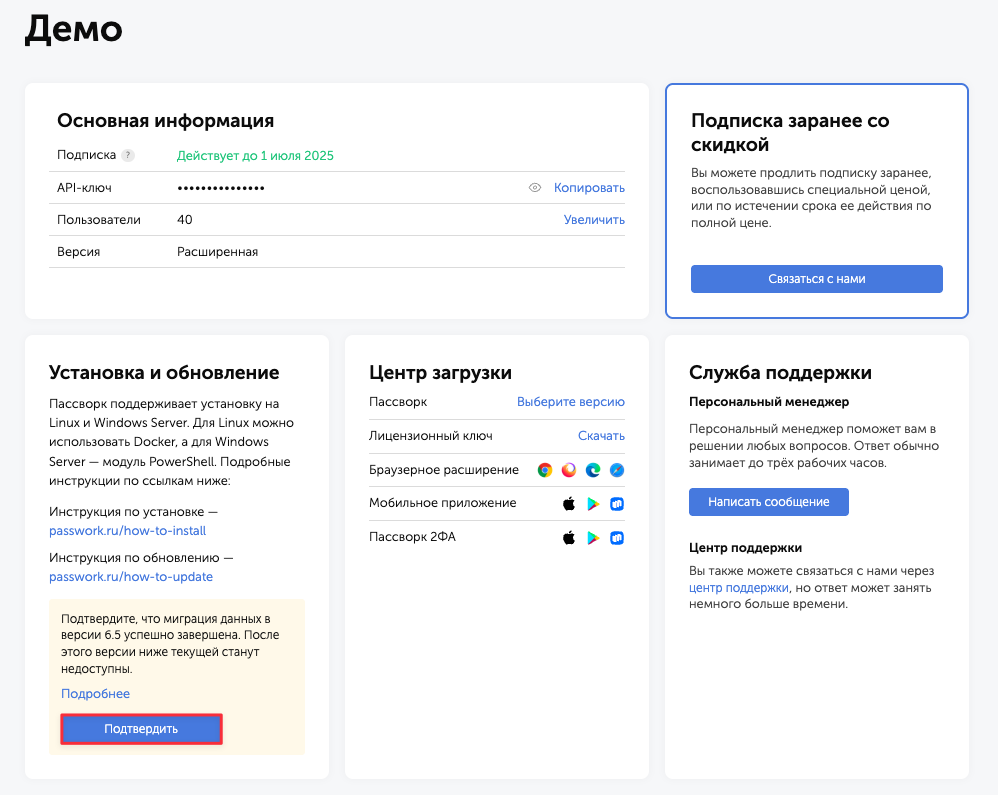
Task: Download license key via Скачать
Action: click(x=601, y=436)
